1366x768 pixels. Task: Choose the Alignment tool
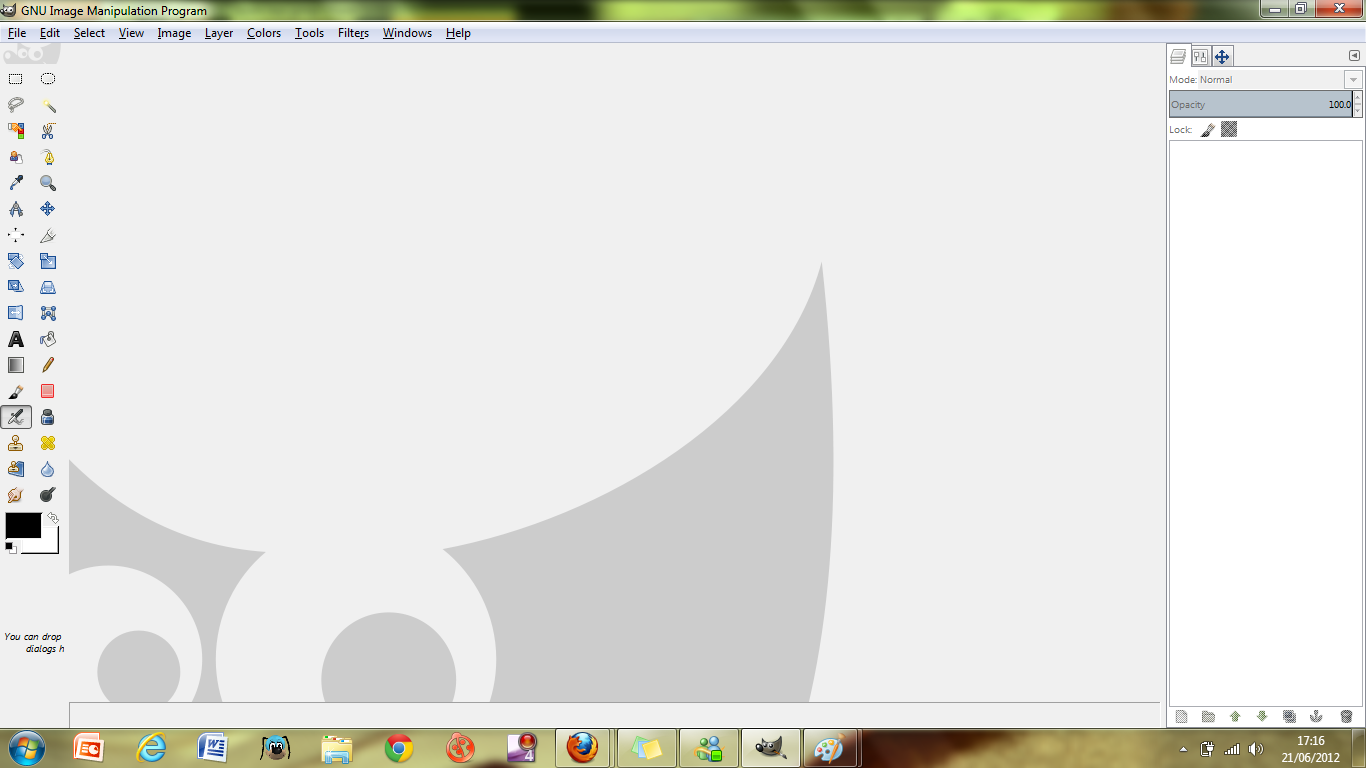[x=16, y=235]
